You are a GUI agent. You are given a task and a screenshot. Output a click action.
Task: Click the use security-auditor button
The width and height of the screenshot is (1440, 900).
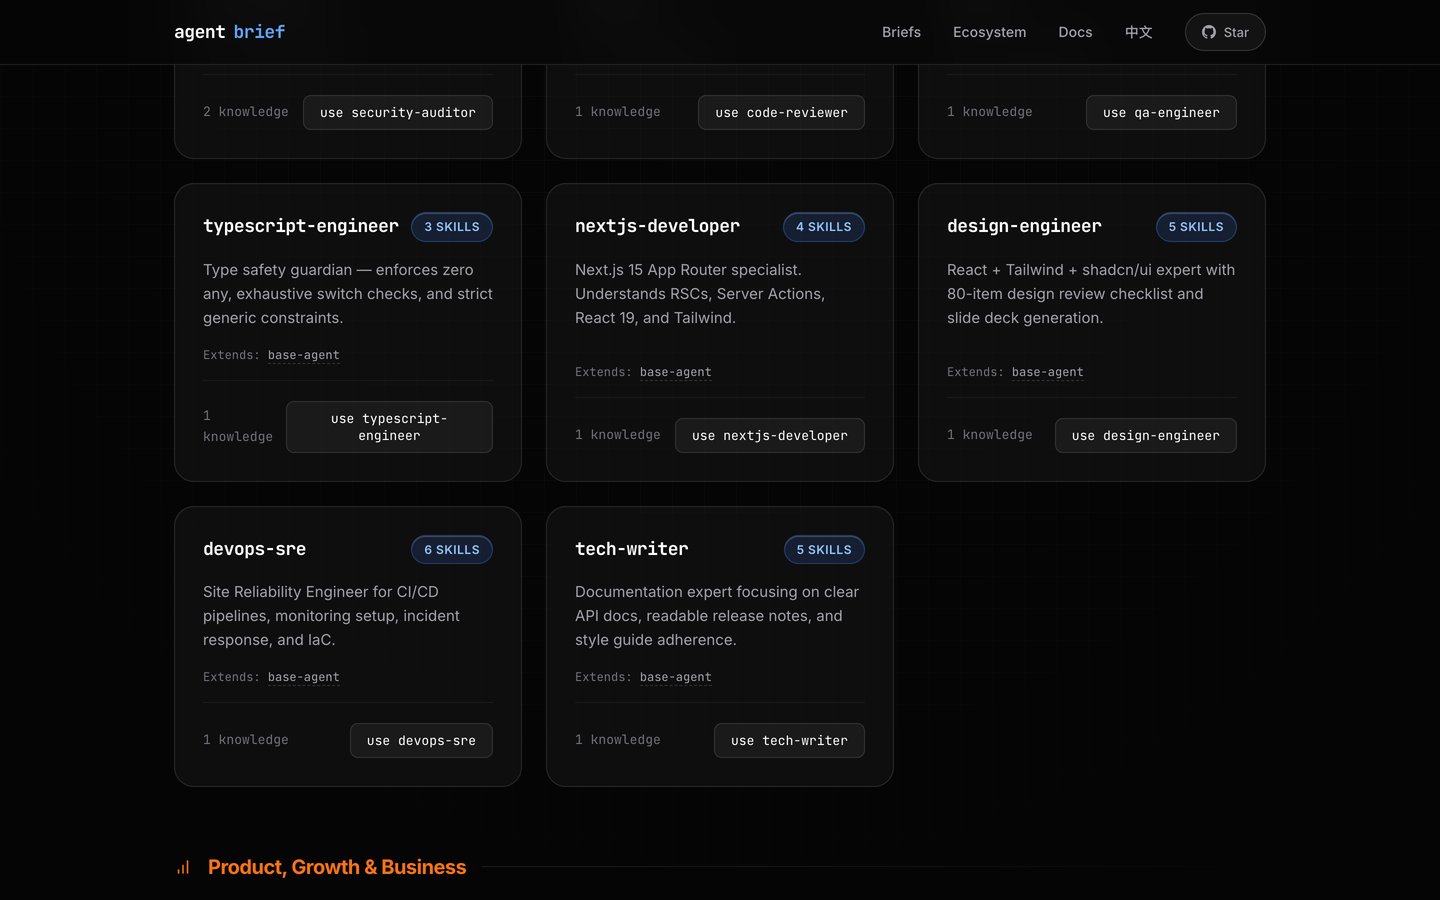(x=398, y=113)
